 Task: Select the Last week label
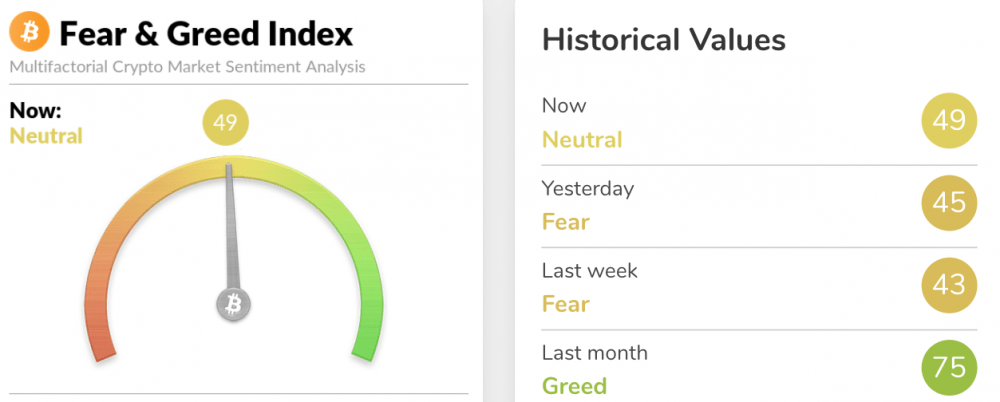click(589, 271)
